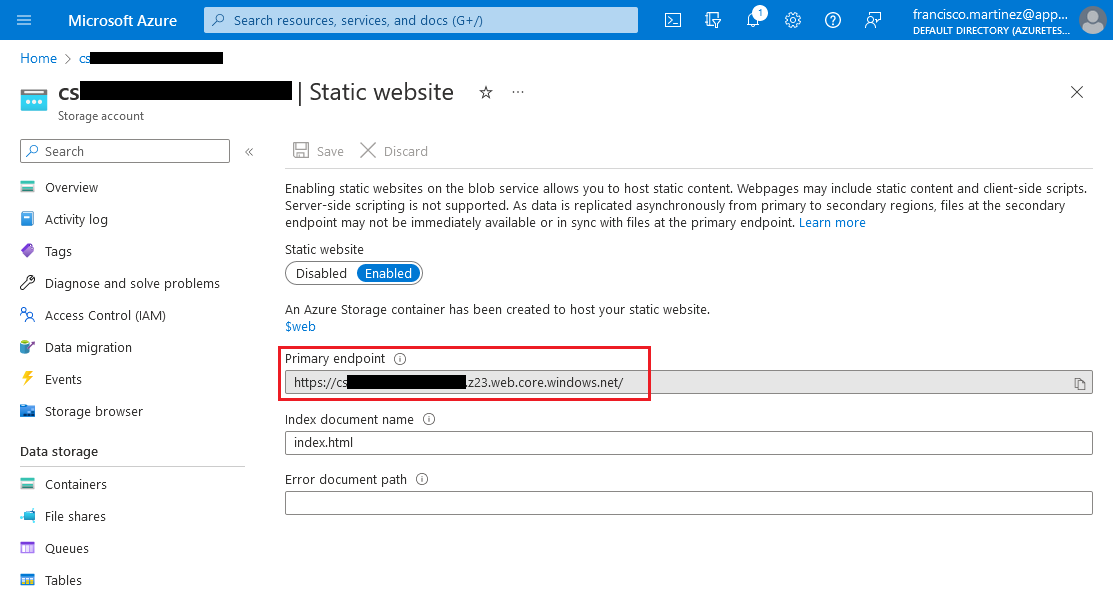Open the $web container link
The width and height of the screenshot is (1113, 596).
[x=300, y=326]
